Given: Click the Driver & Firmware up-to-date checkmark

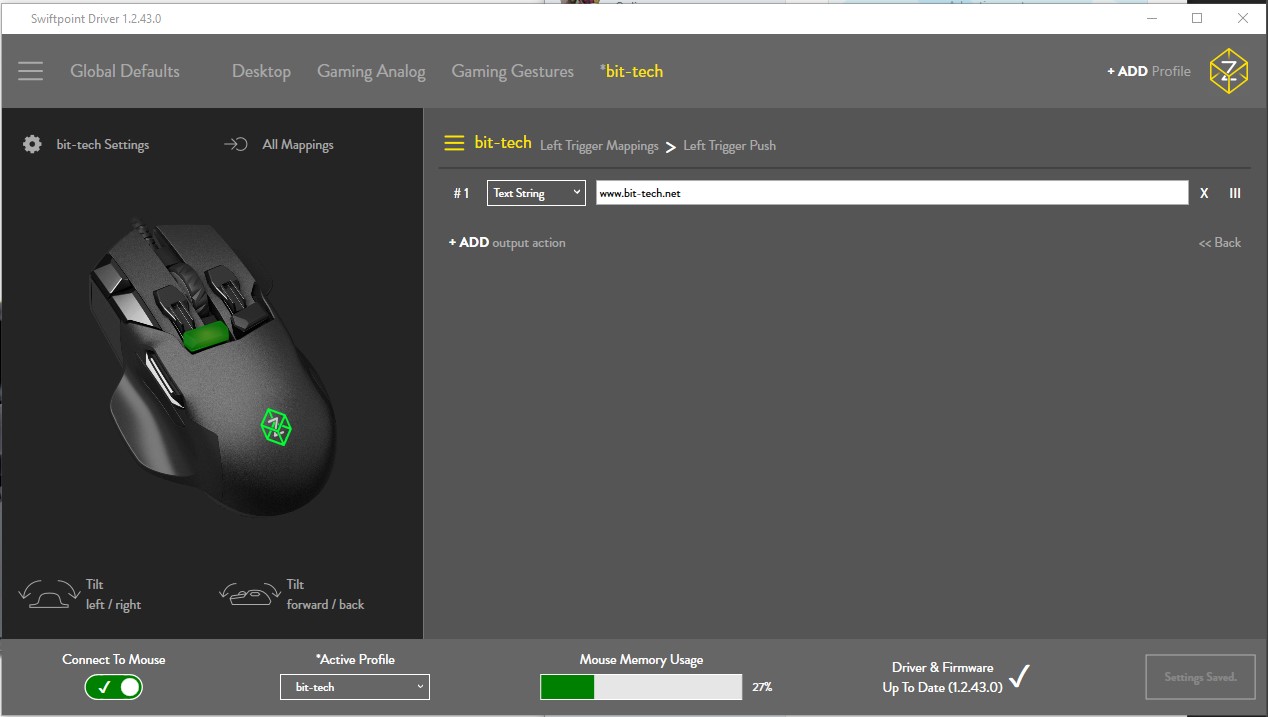Looking at the screenshot, I should click(1019, 677).
